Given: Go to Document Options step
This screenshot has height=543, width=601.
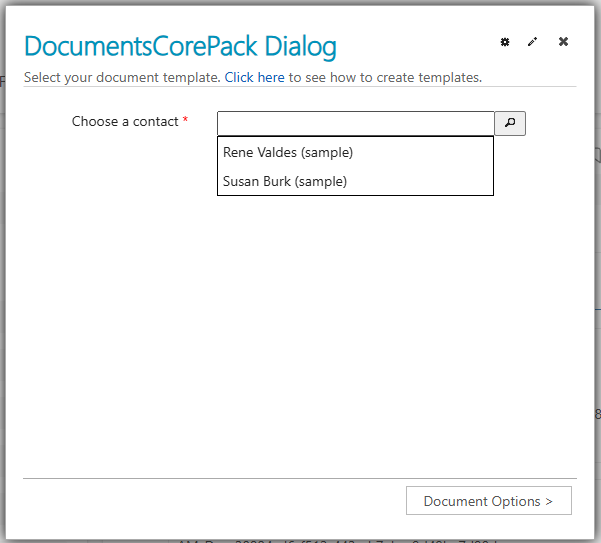Looking at the screenshot, I should (x=489, y=501).
